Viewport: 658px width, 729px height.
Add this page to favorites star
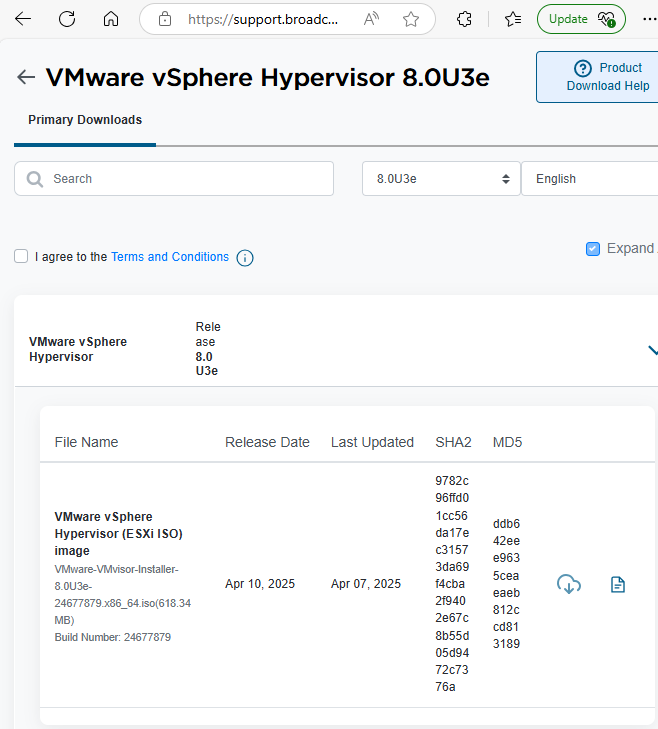point(411,19)
